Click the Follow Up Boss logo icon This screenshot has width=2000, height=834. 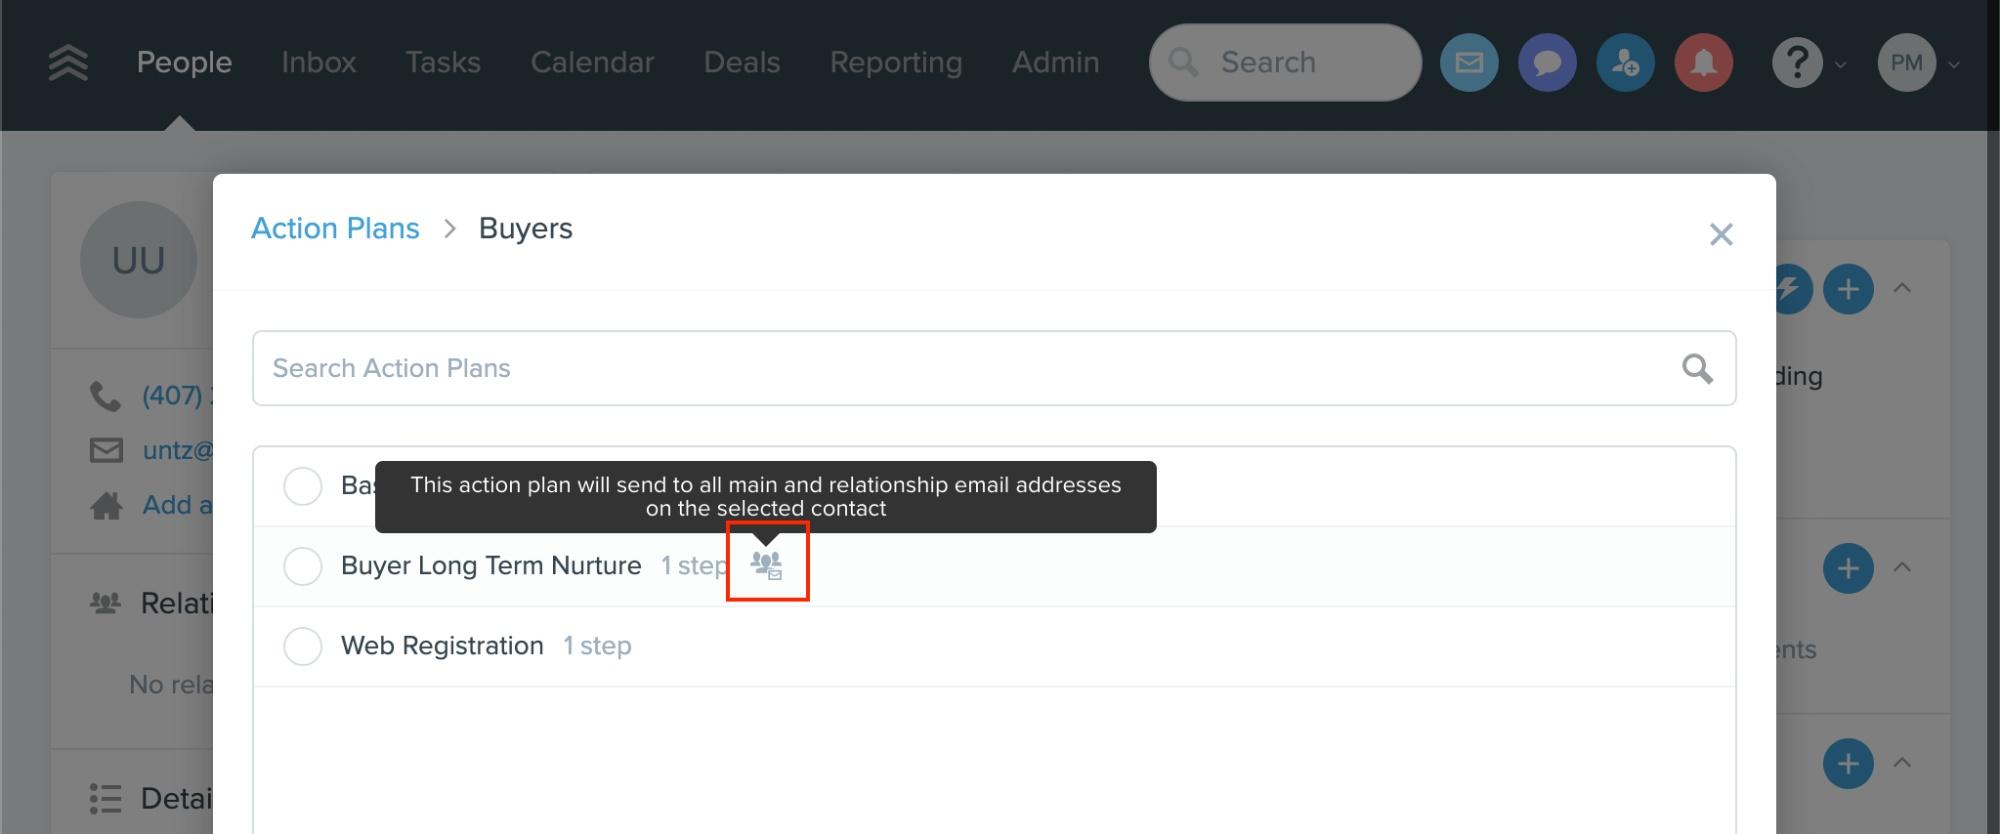(x=68, y=63)
